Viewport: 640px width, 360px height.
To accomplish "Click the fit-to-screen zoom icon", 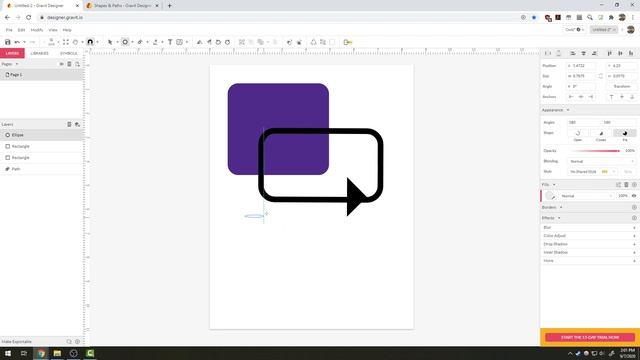I will click(66, 42).
